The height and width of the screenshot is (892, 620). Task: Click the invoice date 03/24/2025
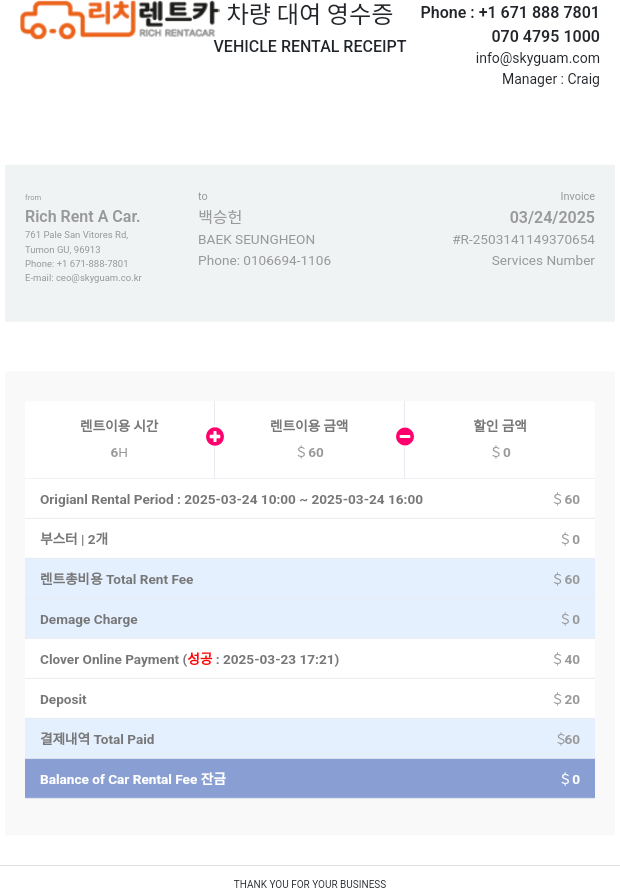552,218
